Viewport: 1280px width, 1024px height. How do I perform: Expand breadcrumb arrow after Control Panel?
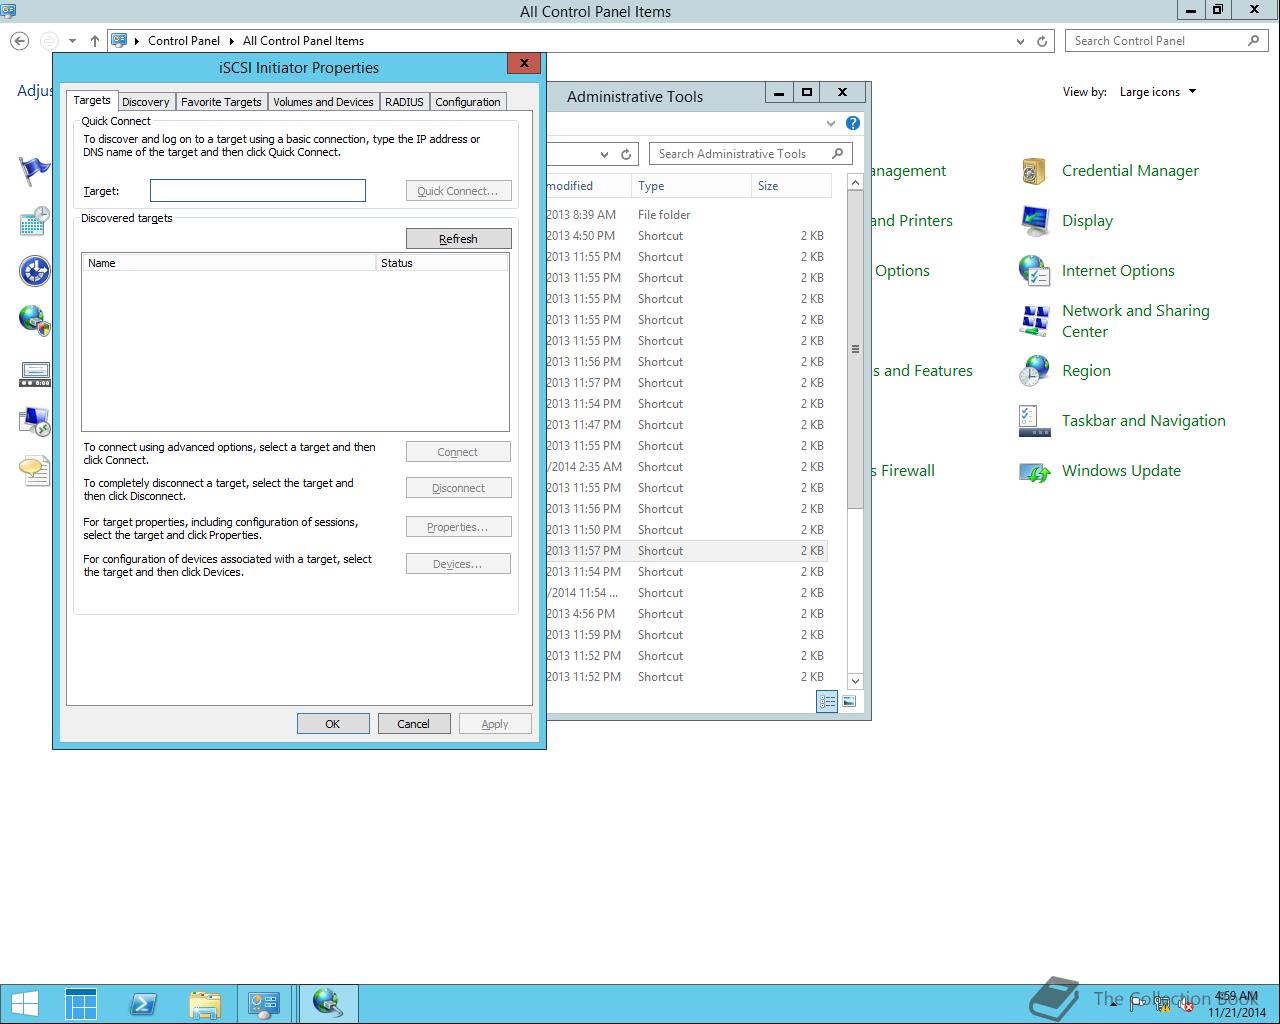click(x=231, y=41)
